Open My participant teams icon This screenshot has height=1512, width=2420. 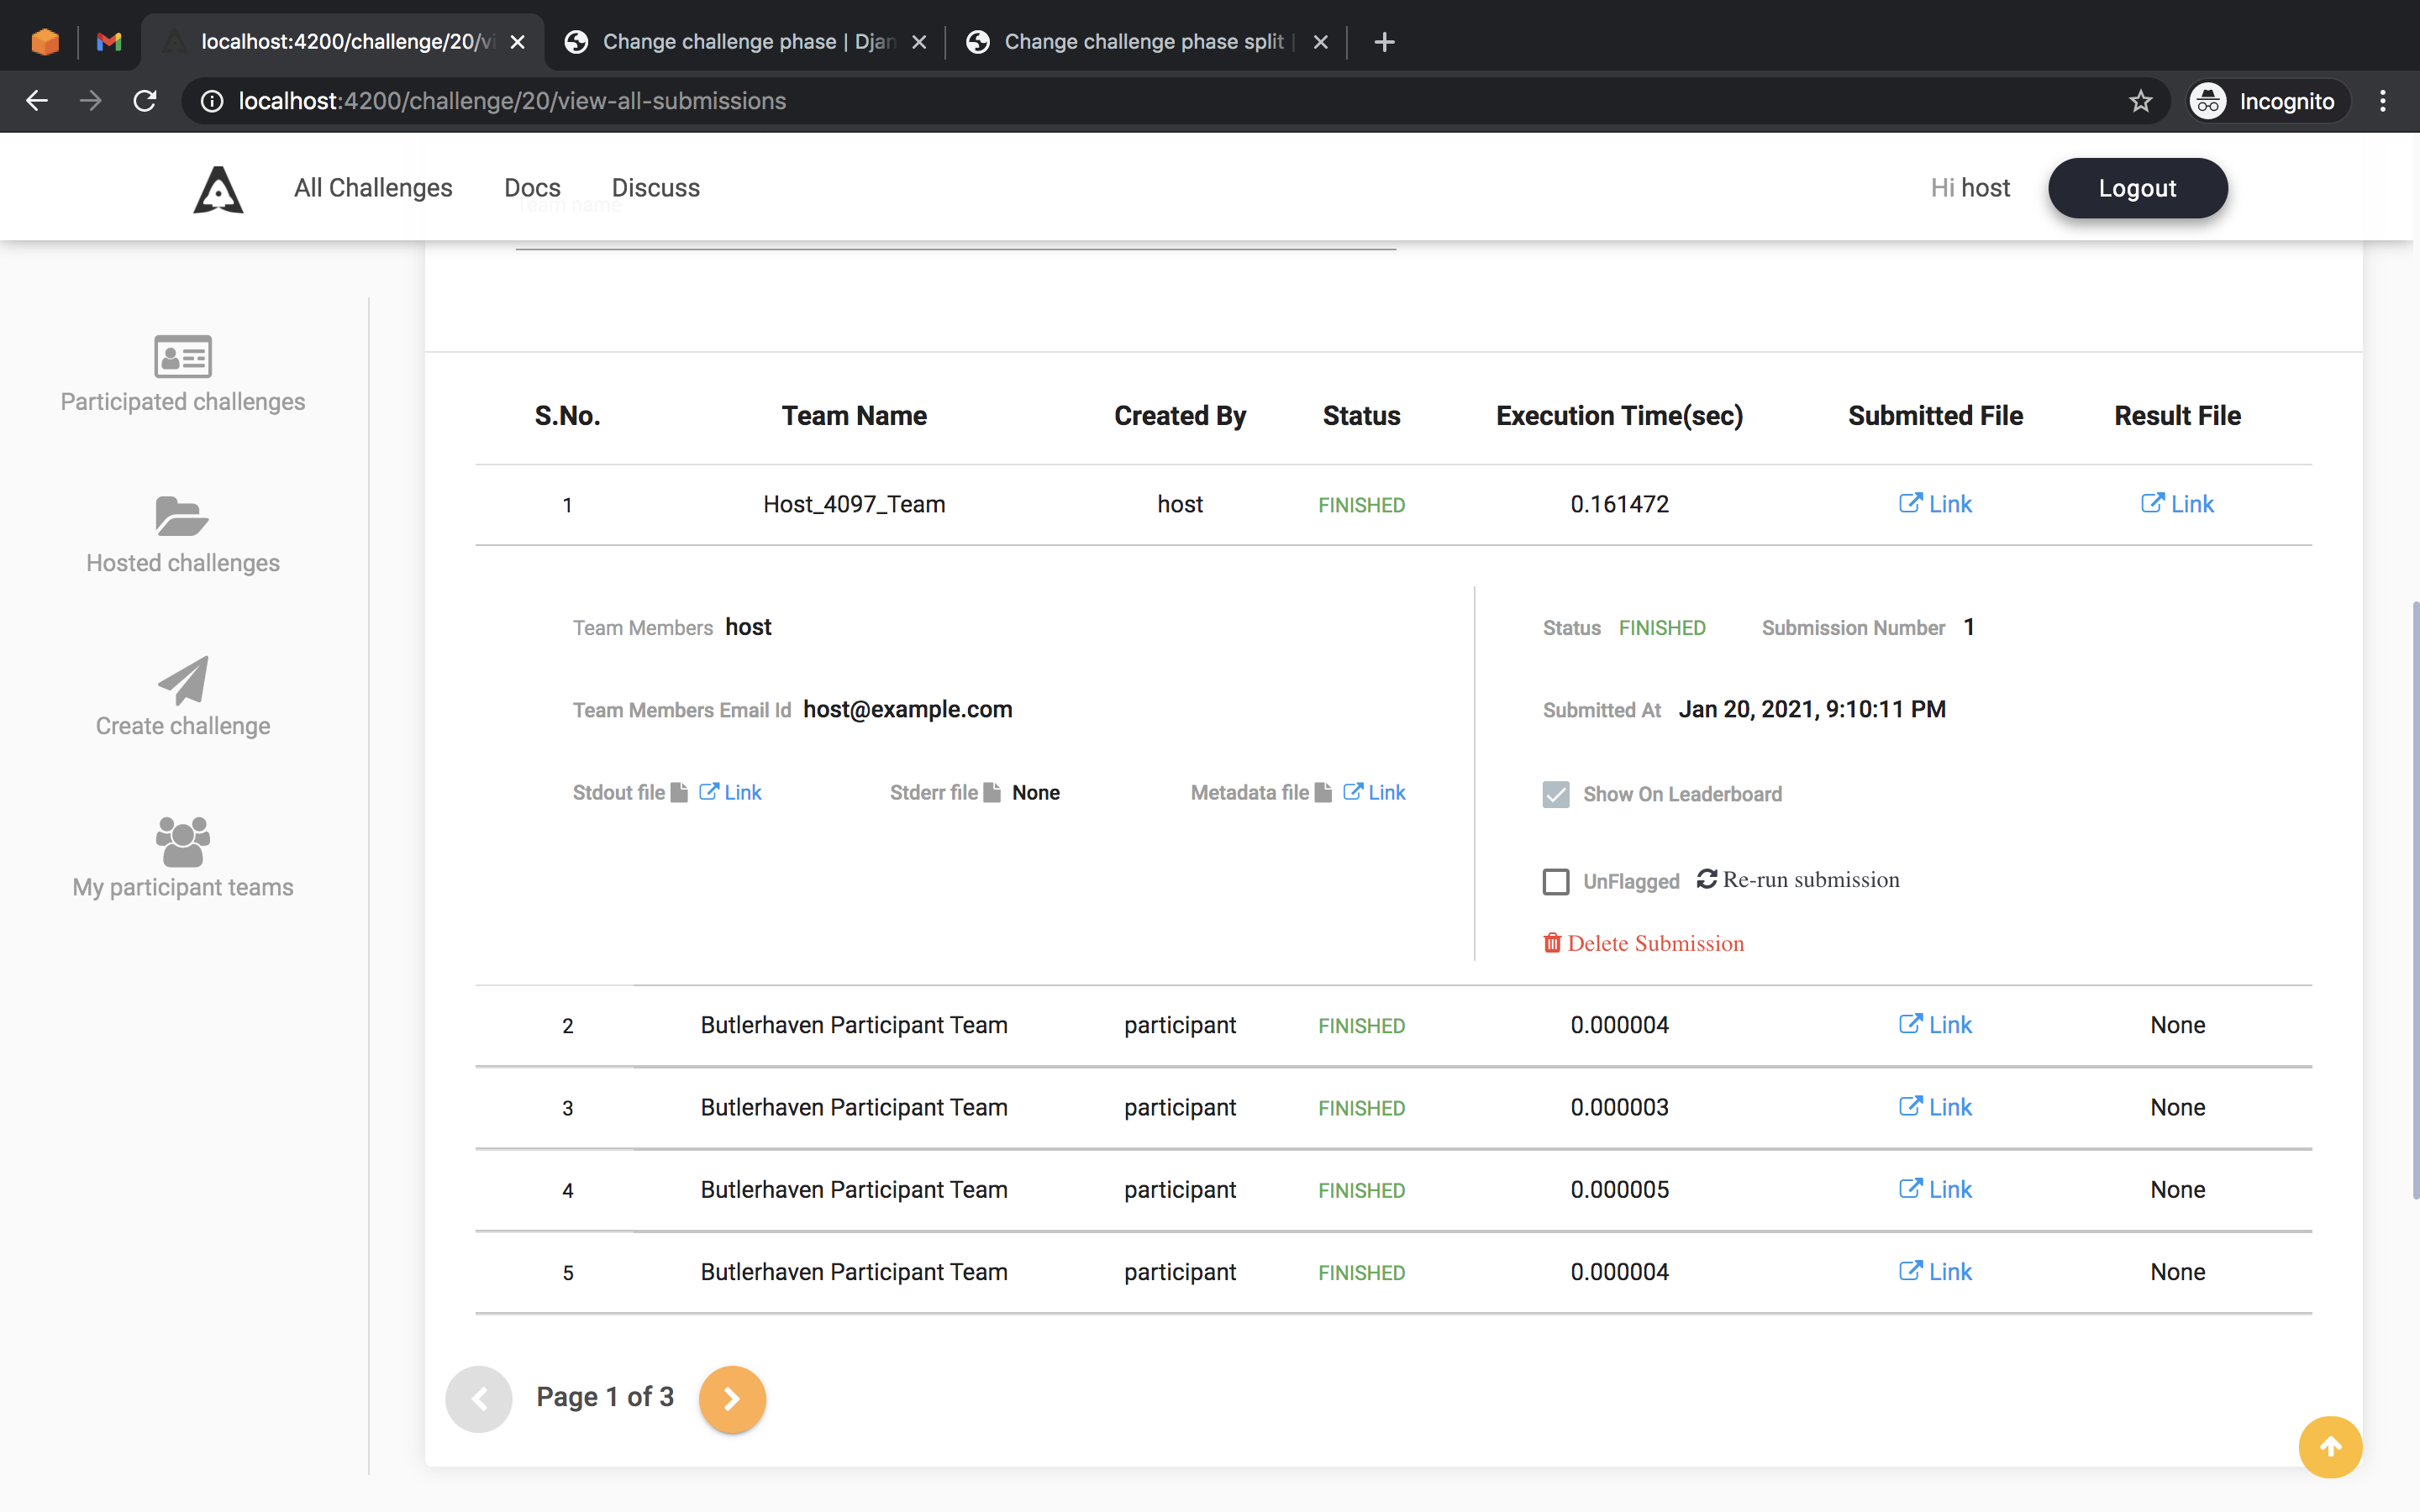point(183,842)
